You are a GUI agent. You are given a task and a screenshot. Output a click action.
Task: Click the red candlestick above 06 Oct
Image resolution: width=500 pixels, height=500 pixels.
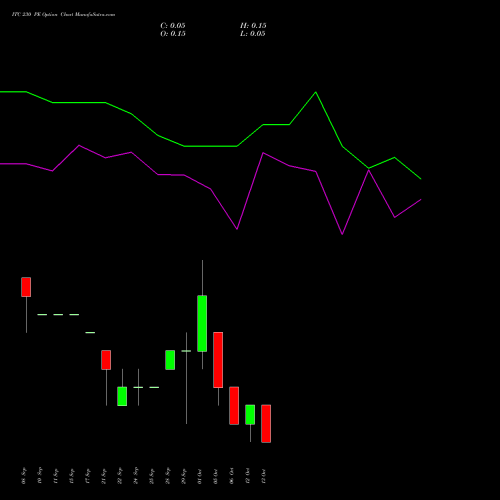pos(234,406)
